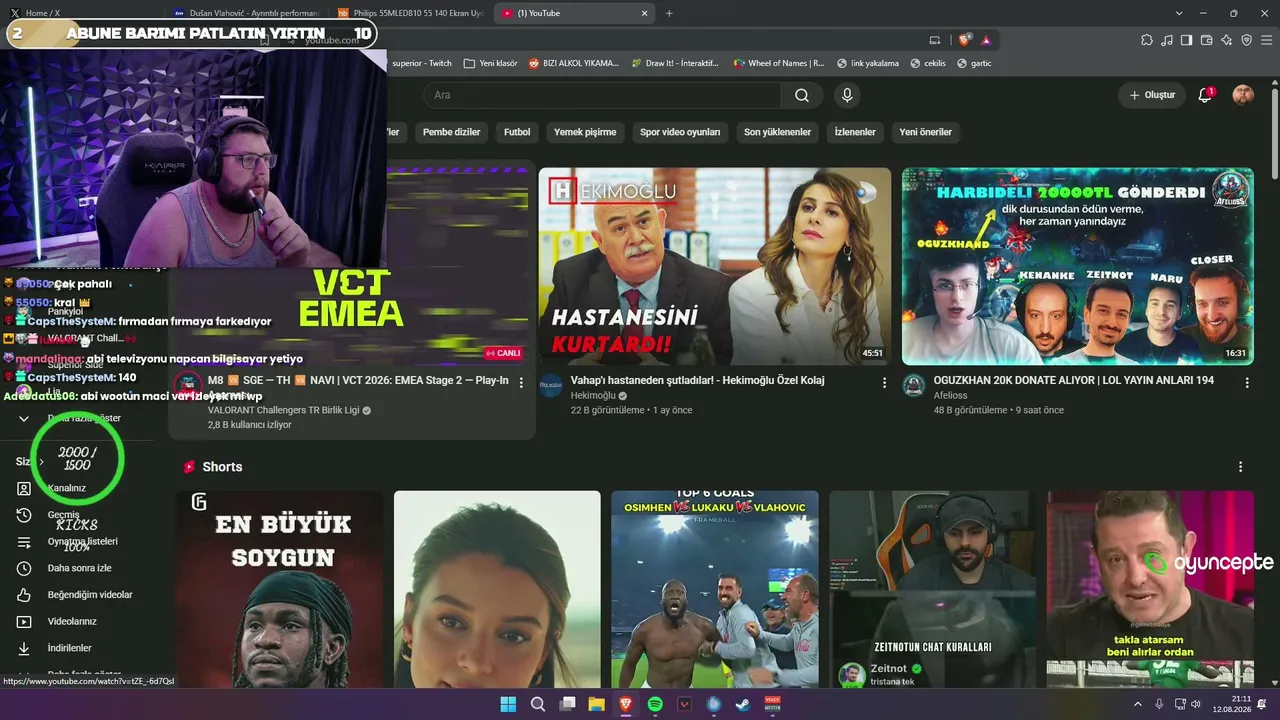Click the cast screen icon in address bar

coord(935,40)
